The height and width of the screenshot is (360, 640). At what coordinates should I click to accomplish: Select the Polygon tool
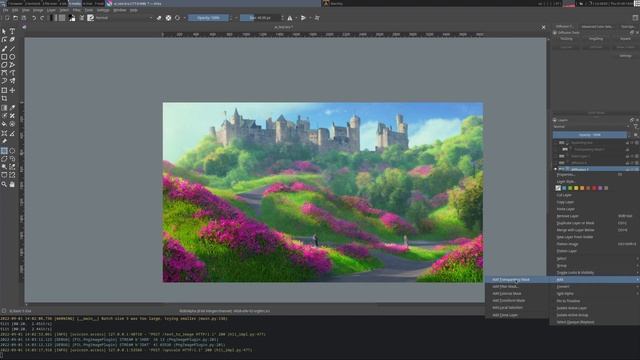click(4, 64)
